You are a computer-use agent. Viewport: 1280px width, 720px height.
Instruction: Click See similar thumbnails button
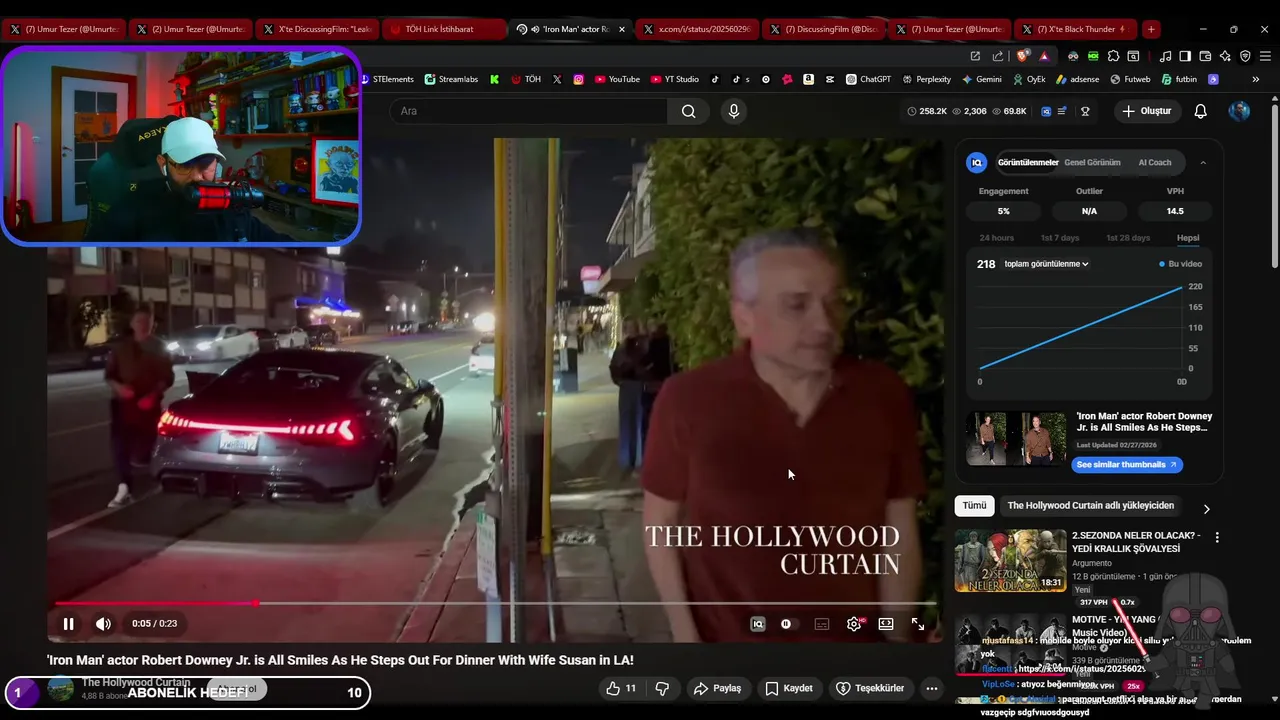tap(1127, 465)
